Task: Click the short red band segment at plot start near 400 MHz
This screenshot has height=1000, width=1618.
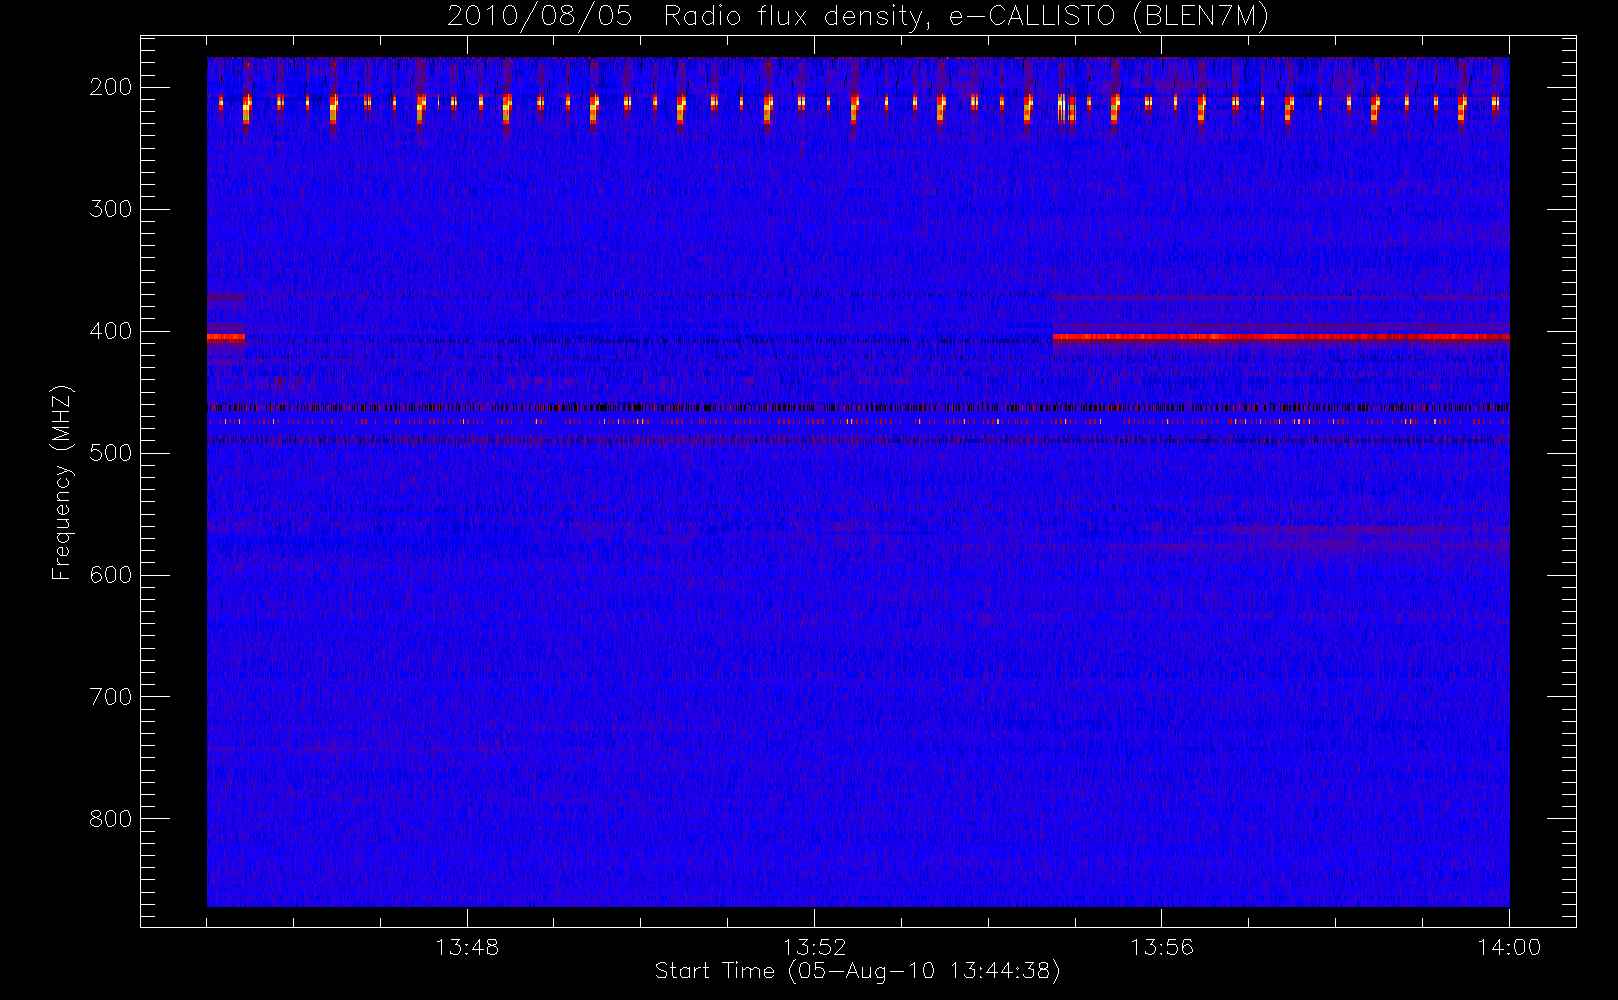Action: [226, 337]
